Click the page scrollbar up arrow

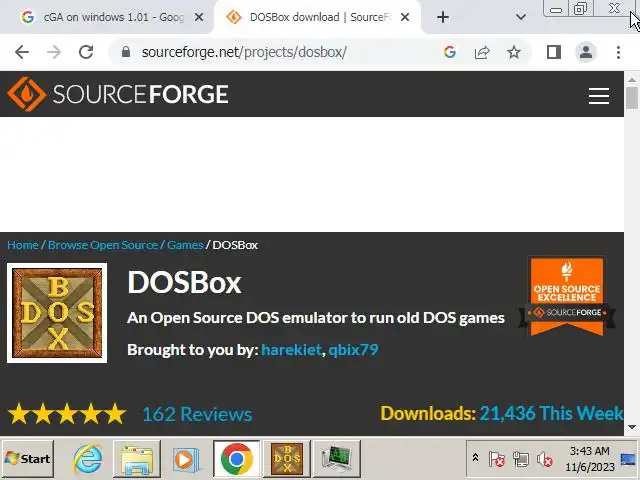(x=632, y=79)
